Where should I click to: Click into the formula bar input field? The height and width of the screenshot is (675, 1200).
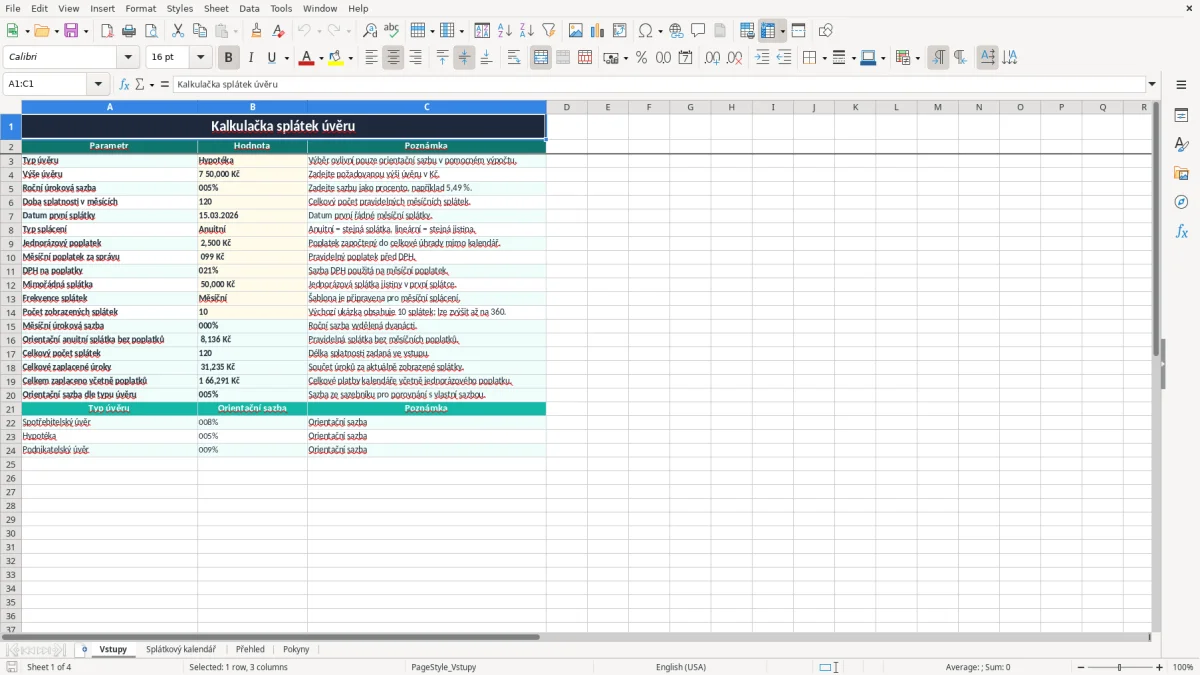659,84
